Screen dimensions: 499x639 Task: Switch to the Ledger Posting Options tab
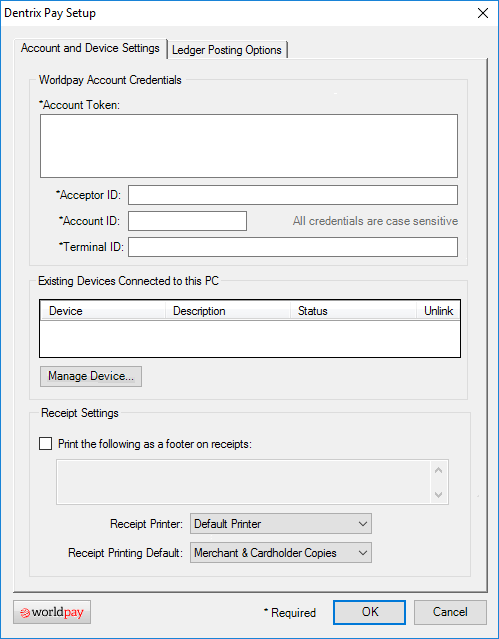pos(227,50)
